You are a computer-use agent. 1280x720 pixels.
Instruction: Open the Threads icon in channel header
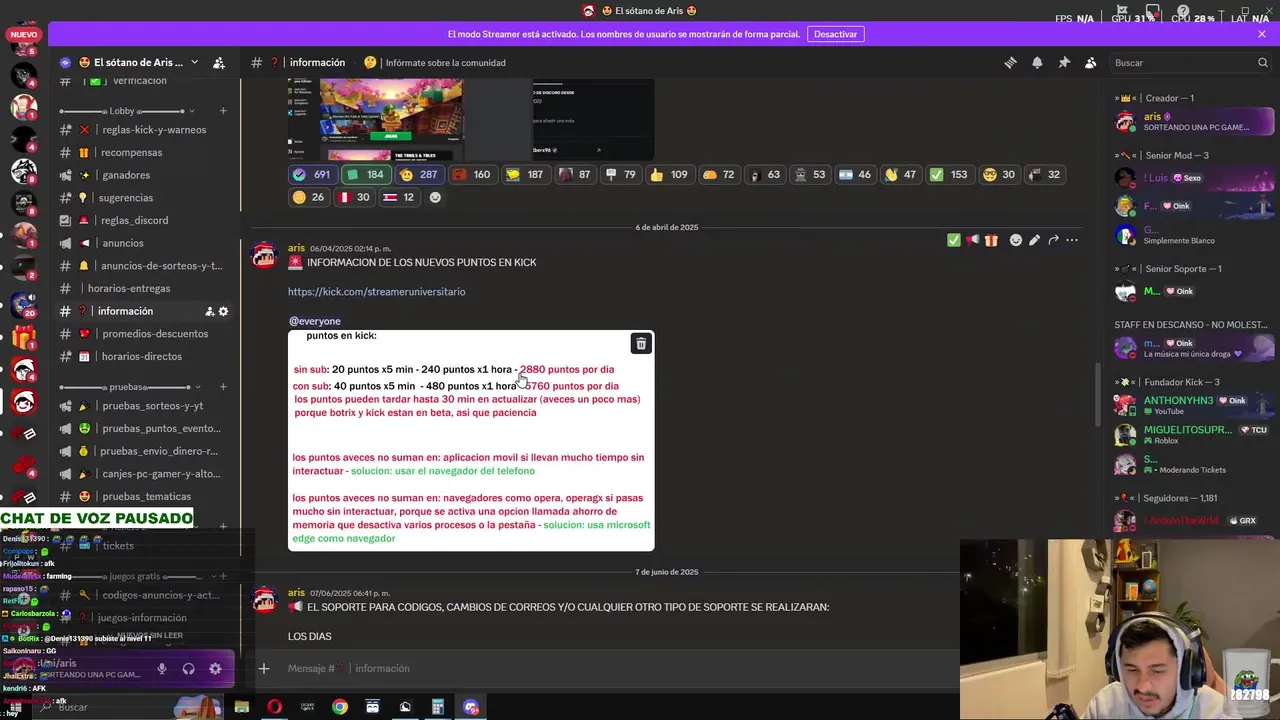pyautogui.click(x=1010, y=62)
